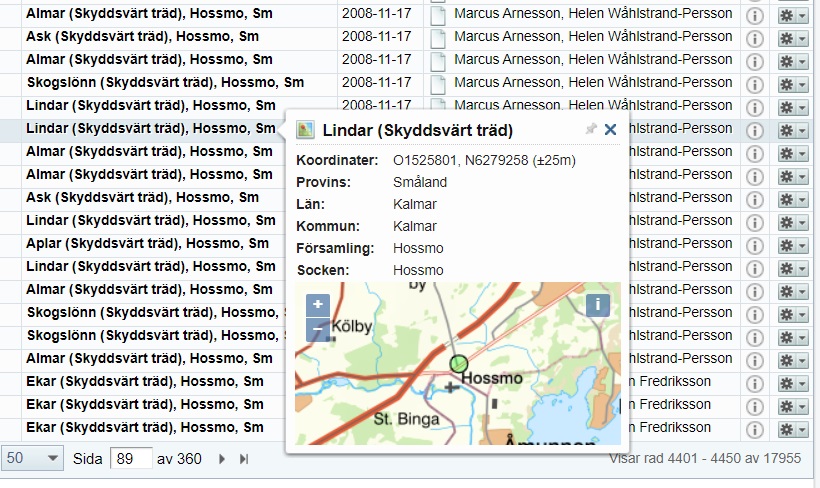Zoom out on the Hossmo map
This screenshot has width=820, height=488.
pyautogui.click(x=317, y=327)
